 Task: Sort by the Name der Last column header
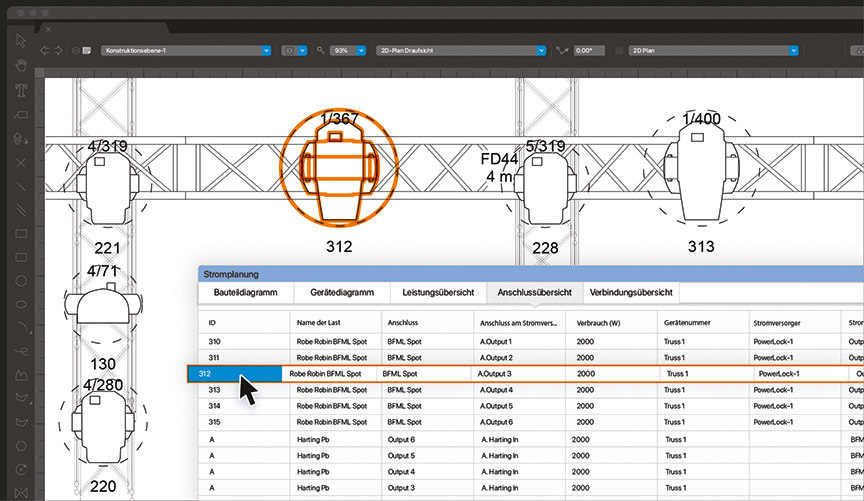pyautogui.click(x=336, y=323)
